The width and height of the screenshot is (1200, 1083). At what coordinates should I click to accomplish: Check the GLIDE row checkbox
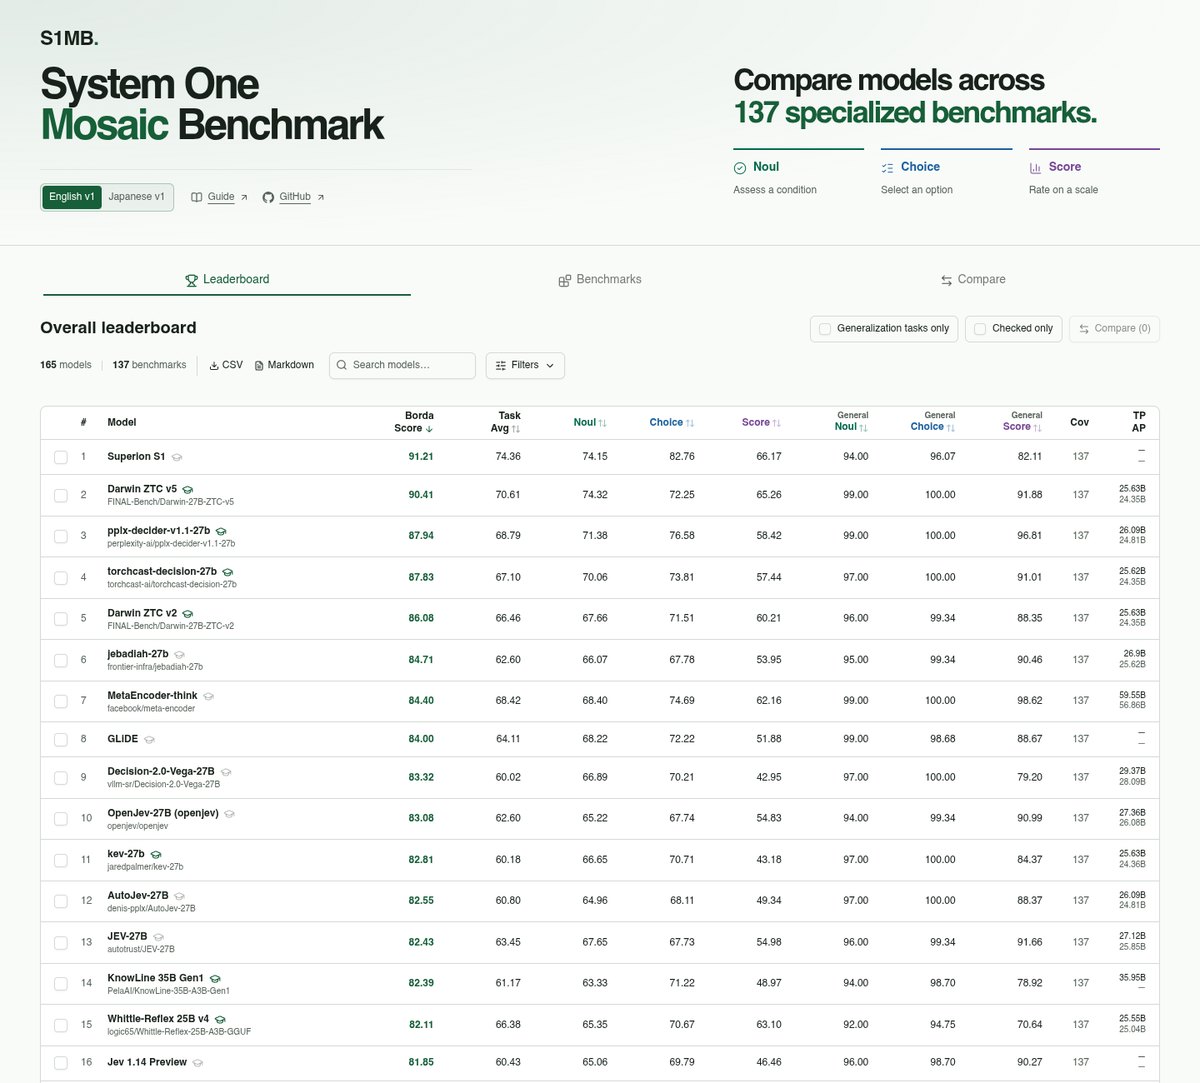click(61, 739)
